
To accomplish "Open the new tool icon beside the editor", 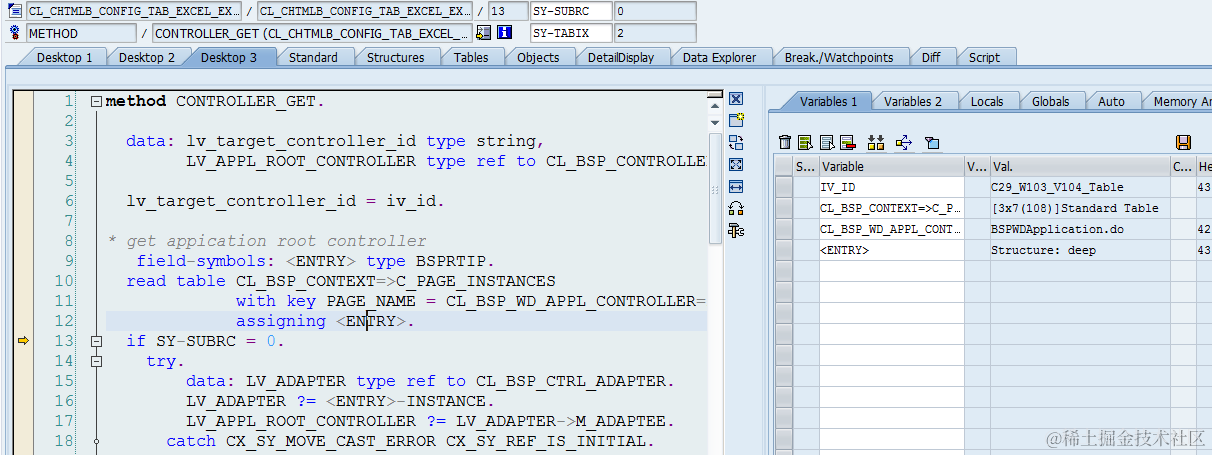I will [x=736, y=120].
